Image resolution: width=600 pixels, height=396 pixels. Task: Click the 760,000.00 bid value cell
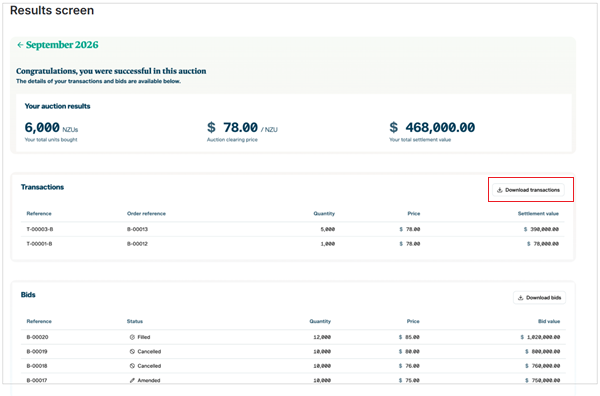[x=543, y=366]
